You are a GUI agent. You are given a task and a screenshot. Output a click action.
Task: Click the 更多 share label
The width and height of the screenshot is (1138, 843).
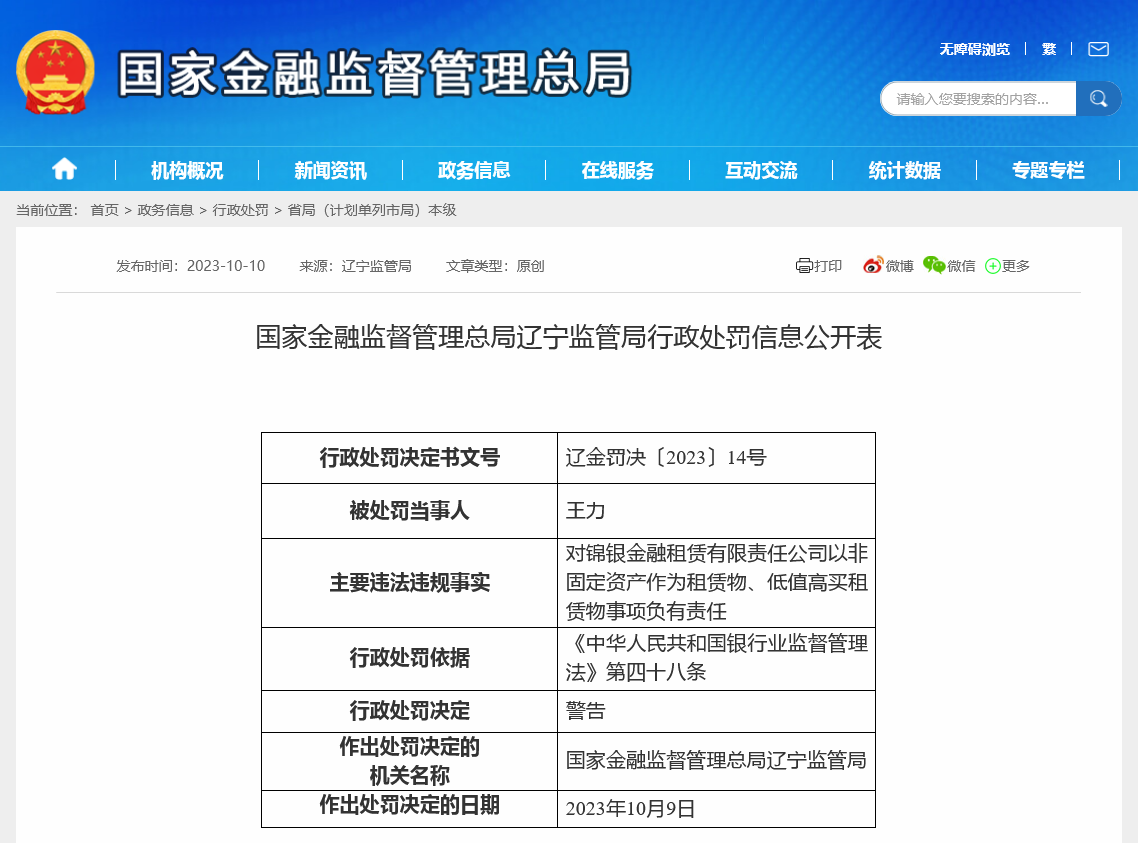pos(1016,266)
